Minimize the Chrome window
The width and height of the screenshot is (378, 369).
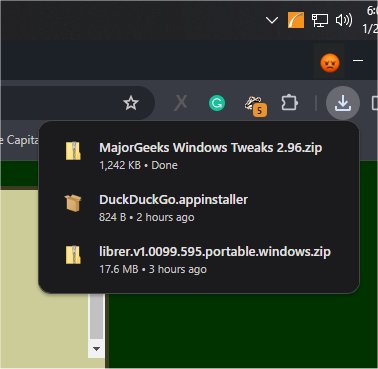[x=358, y=61]
